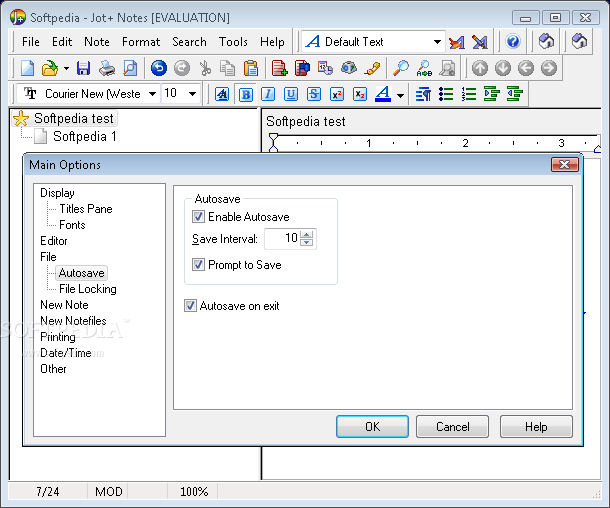Screen dimensions: 610x508
Task: Click the Find magnifying glass icon
Action: pos(401,68)
